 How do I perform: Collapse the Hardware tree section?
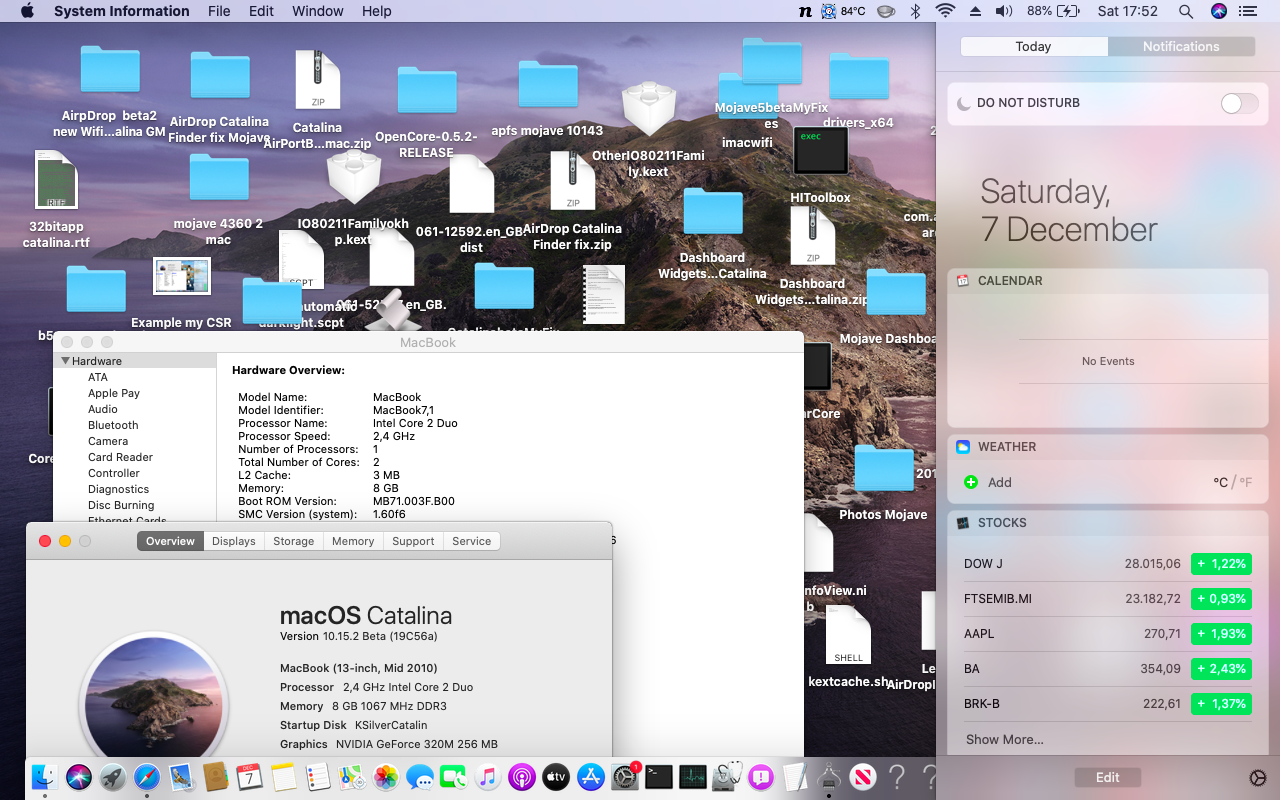66,361
